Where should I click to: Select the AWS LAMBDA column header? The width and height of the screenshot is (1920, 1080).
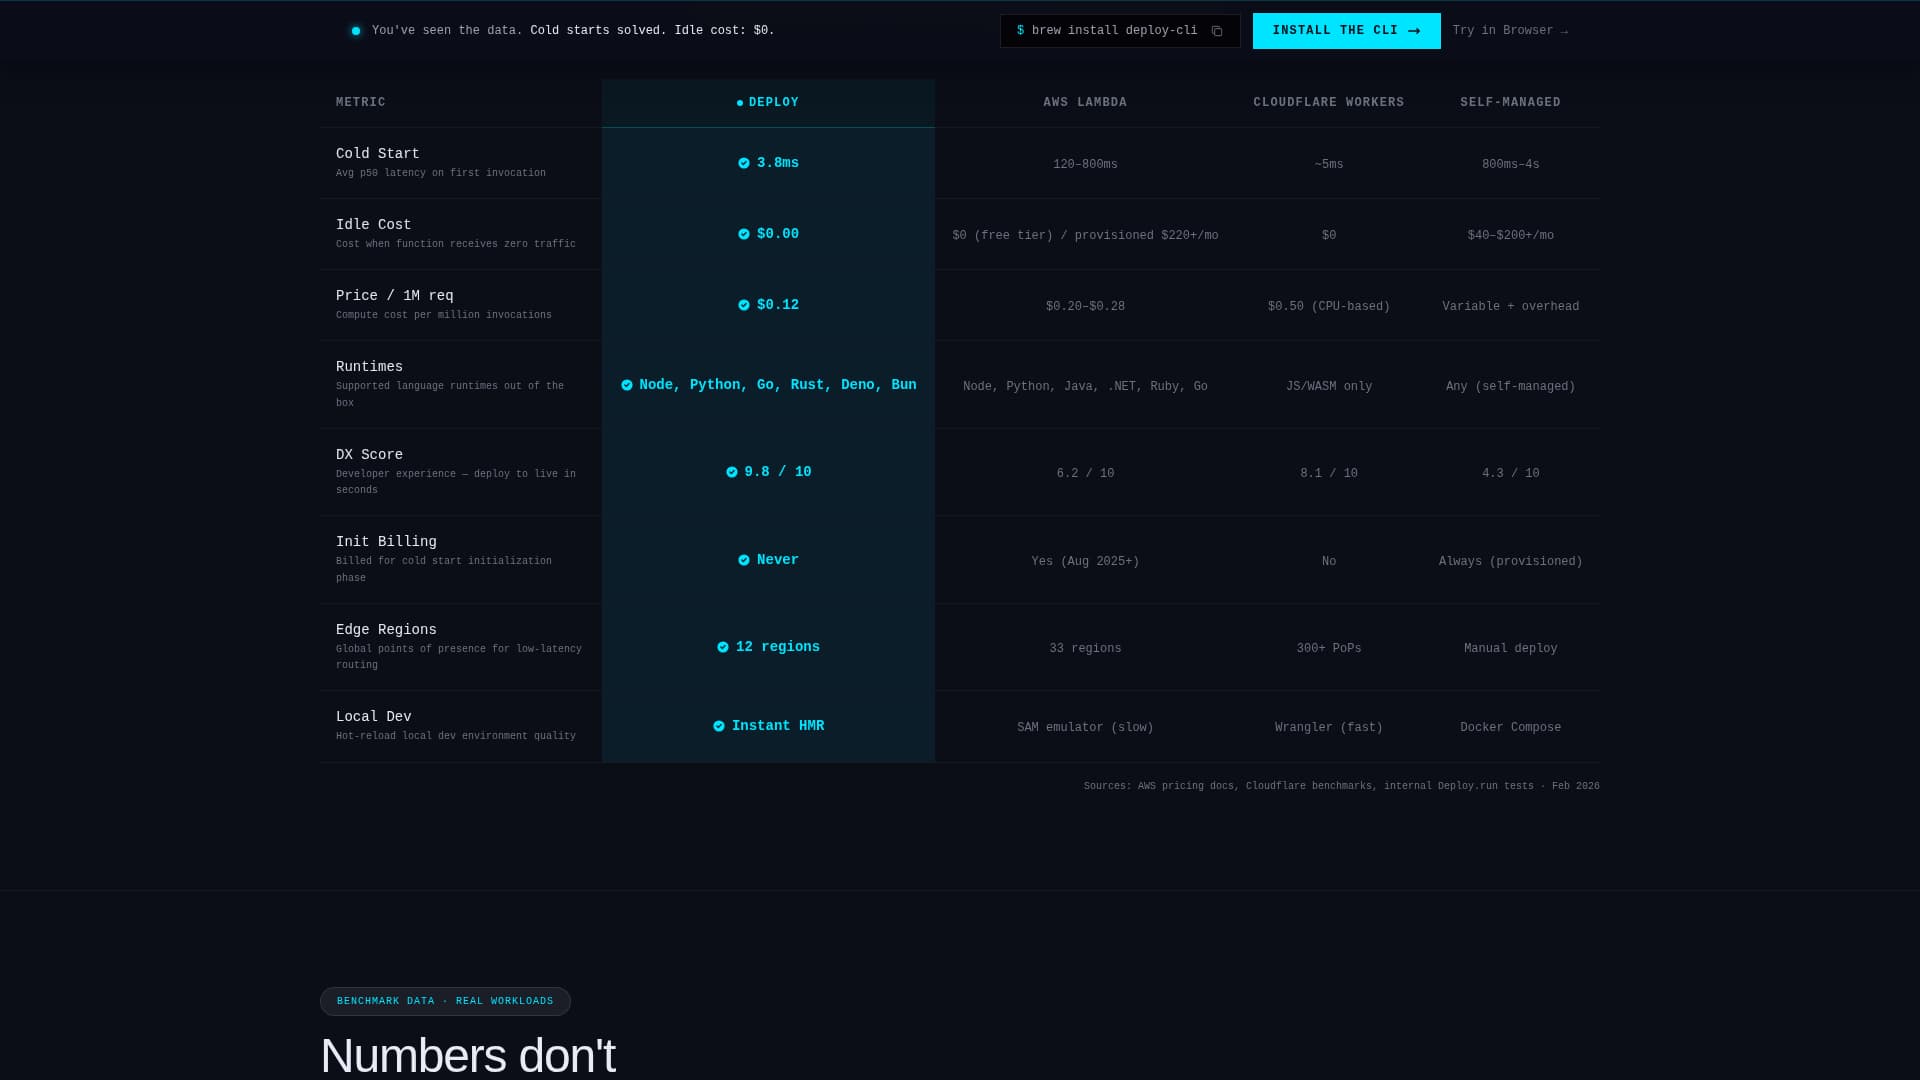point(1085,103)
